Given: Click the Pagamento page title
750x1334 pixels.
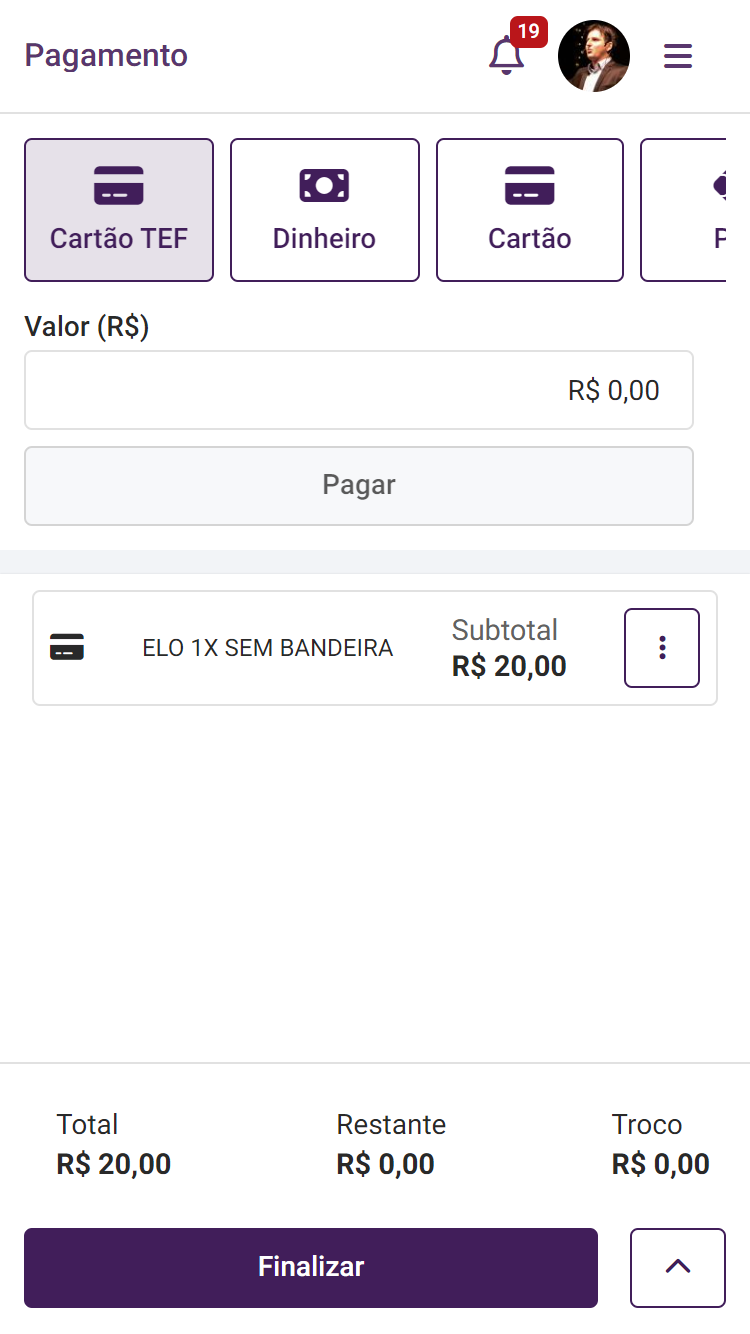Looking at the screenshot, I should coord(106,56).
